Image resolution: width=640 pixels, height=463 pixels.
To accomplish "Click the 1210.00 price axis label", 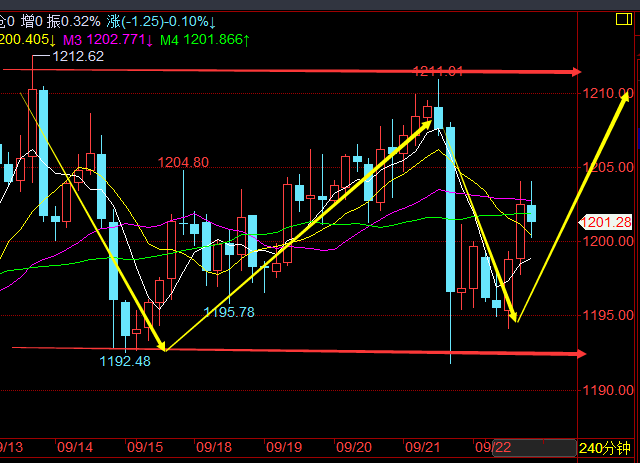I will pos(608,93).
